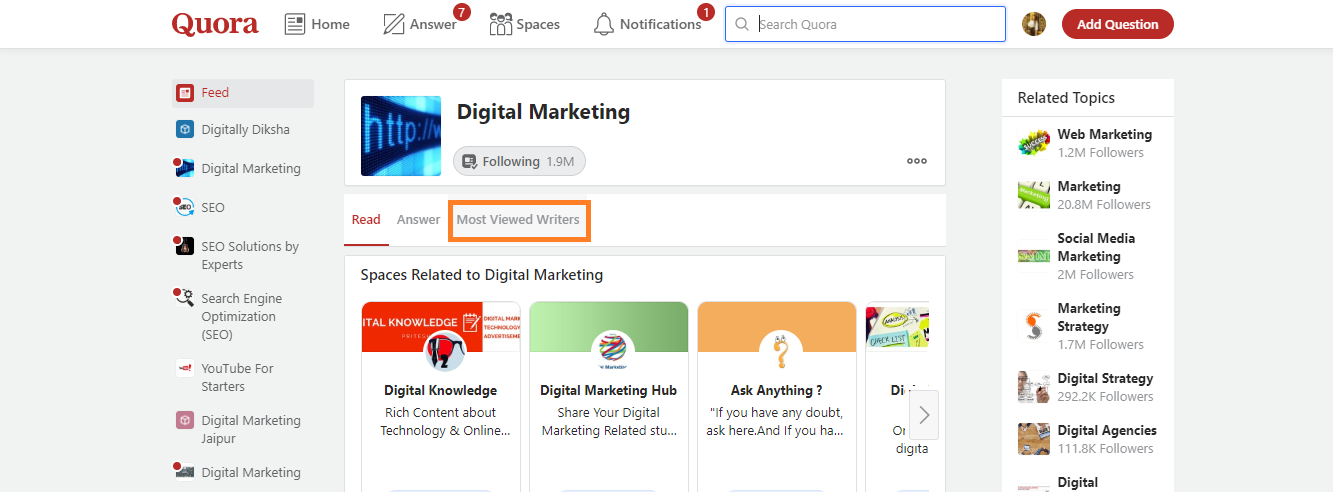
Task: Click the Marketing topic icon
Action: 1034,195
